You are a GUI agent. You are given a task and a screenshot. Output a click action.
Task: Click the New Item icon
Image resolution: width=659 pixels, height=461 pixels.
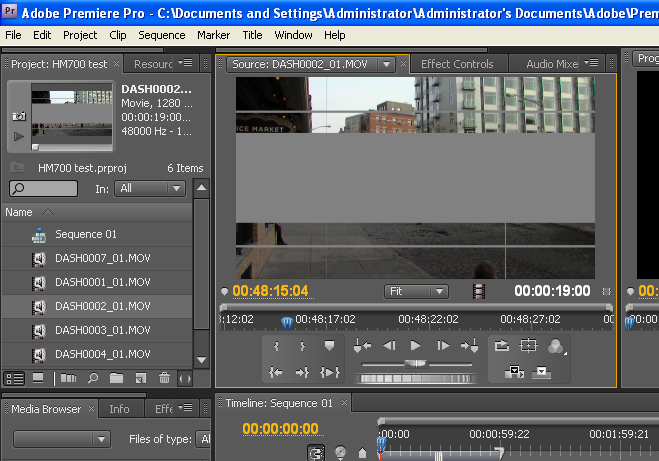pyautogui.click(x=141, y=378)
